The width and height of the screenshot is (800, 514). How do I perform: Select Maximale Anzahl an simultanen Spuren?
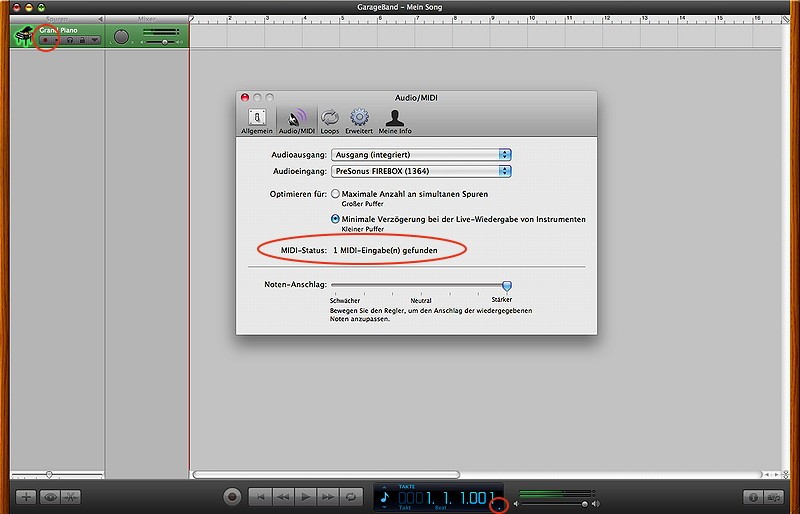[x=335, y=194]
